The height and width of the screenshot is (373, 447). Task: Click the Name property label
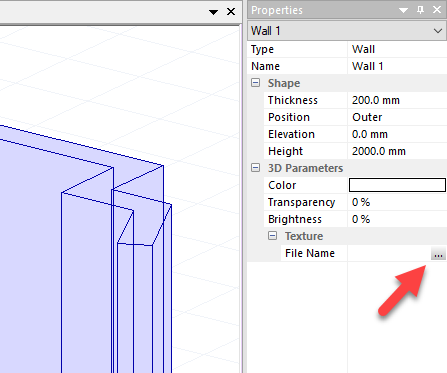point(265,66)
